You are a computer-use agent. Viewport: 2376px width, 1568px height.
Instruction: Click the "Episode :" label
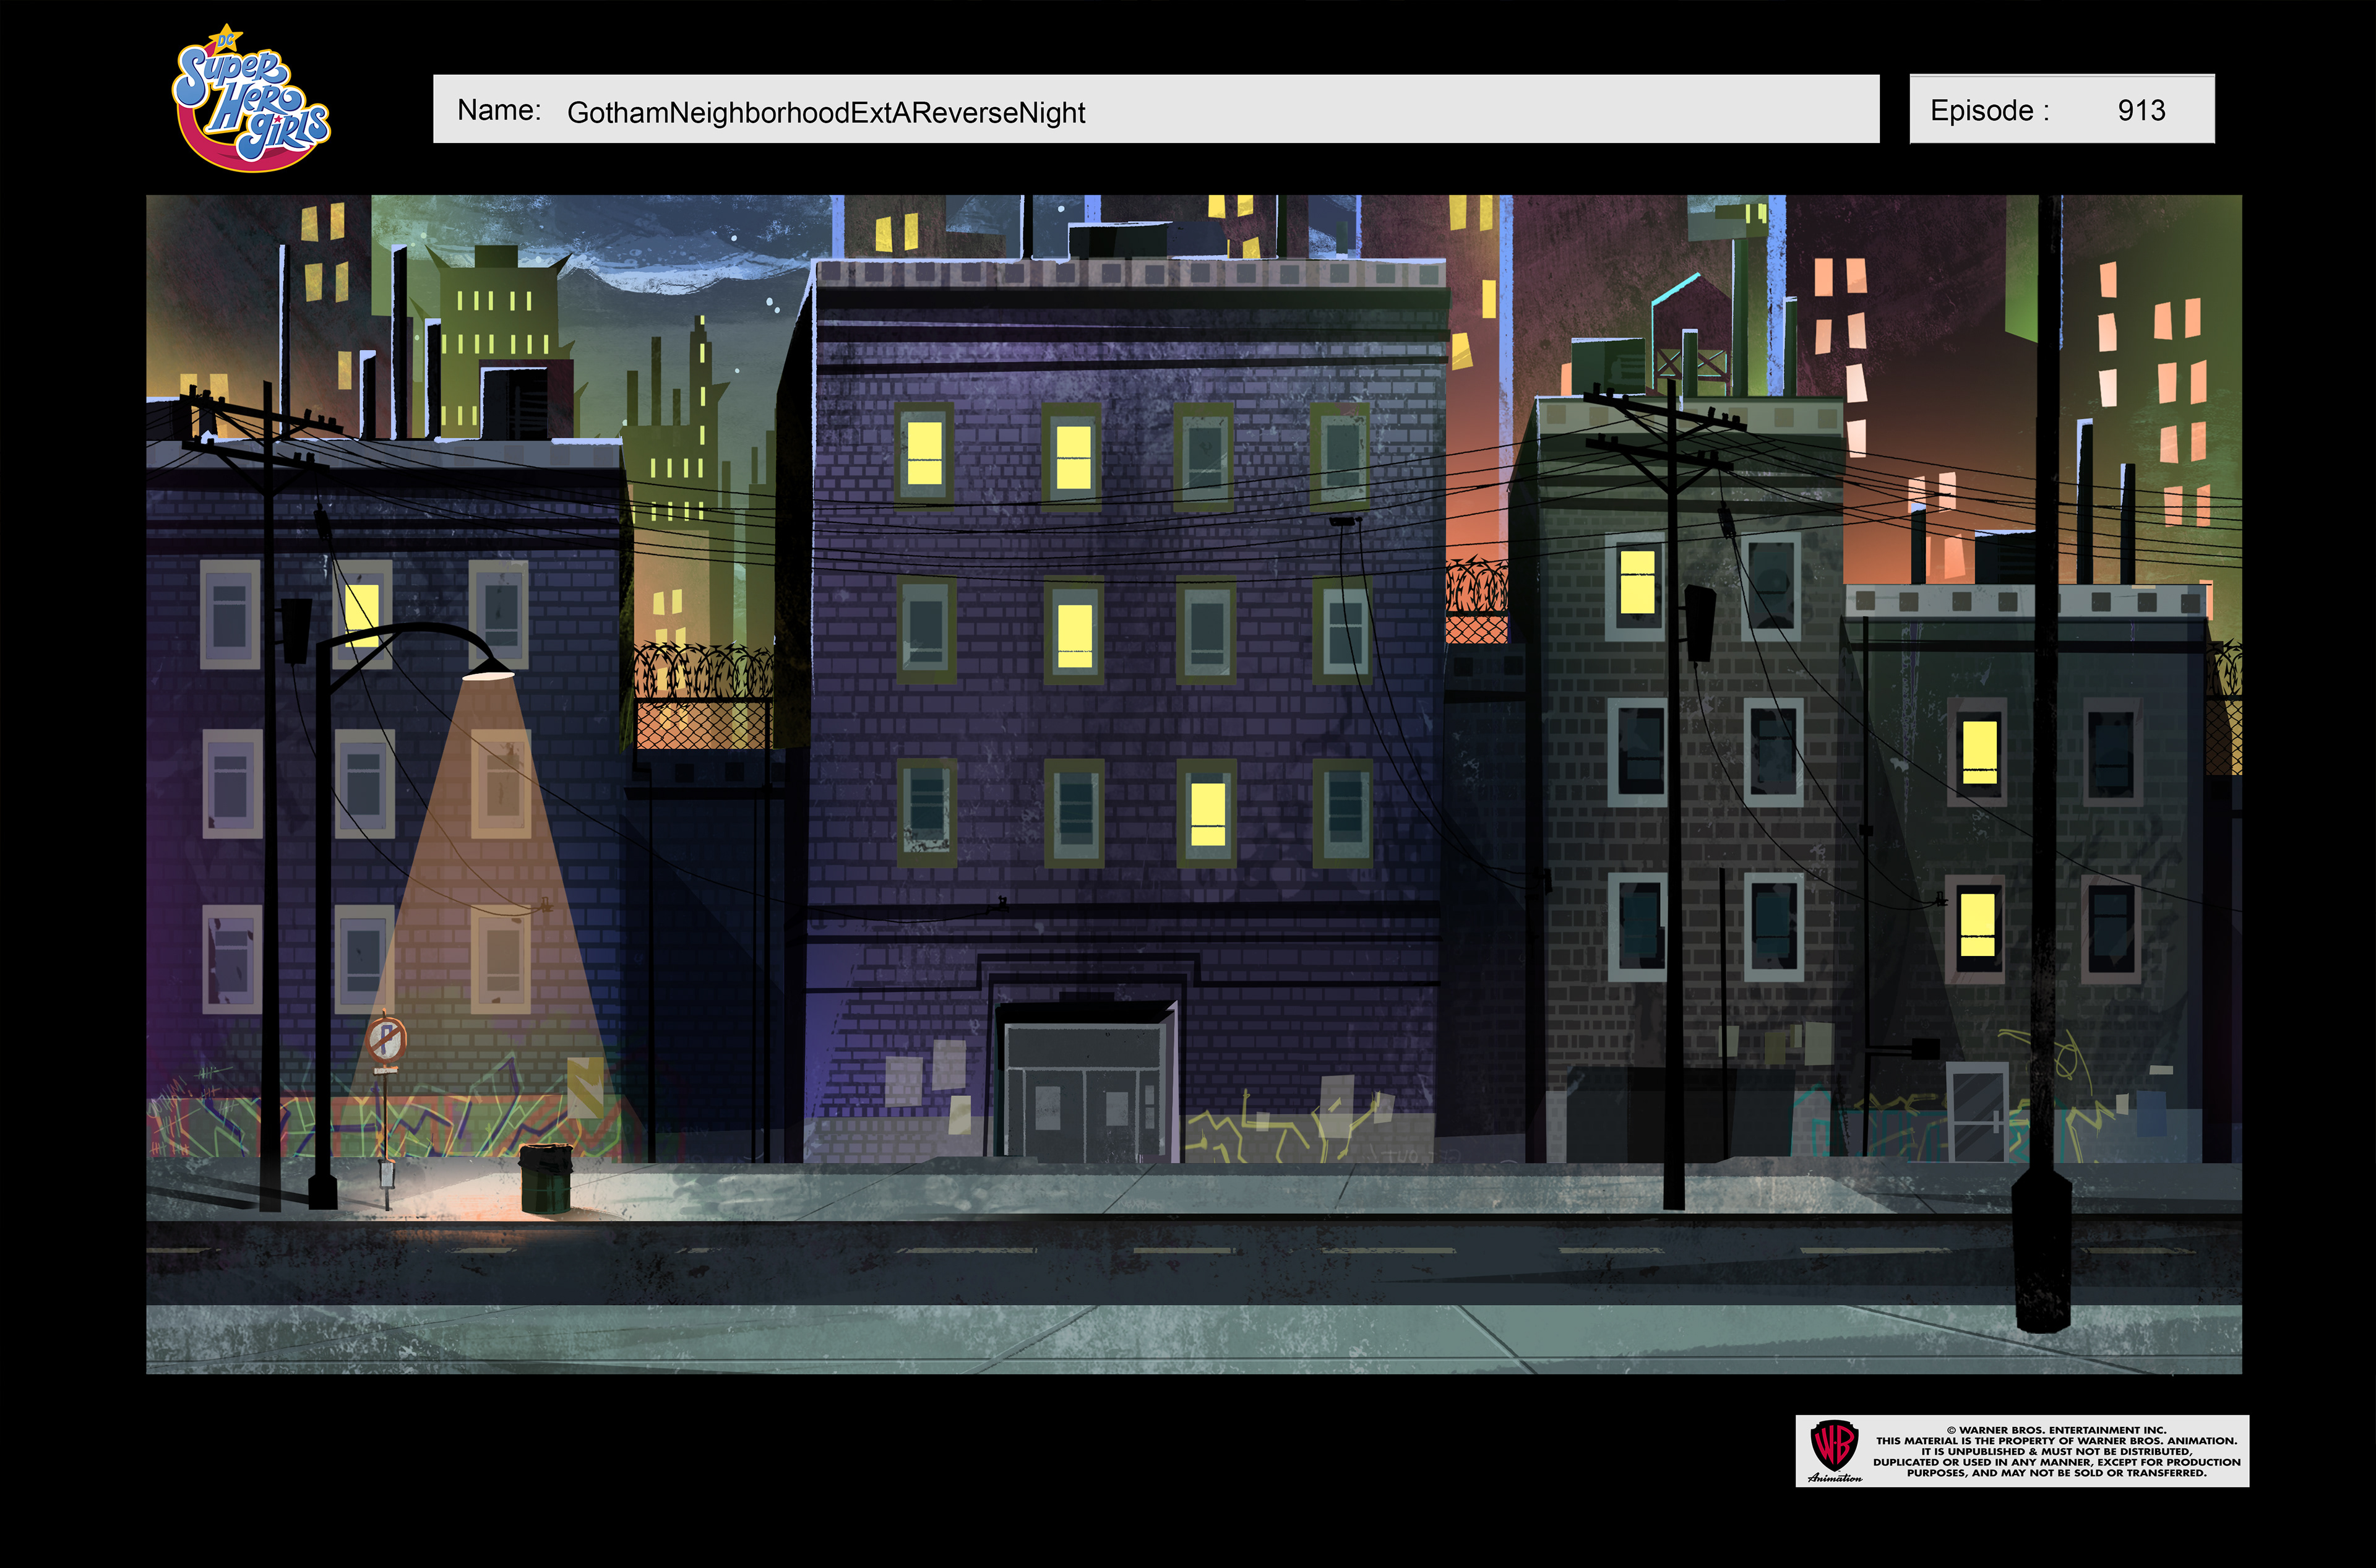click(x=1990, y=110)
